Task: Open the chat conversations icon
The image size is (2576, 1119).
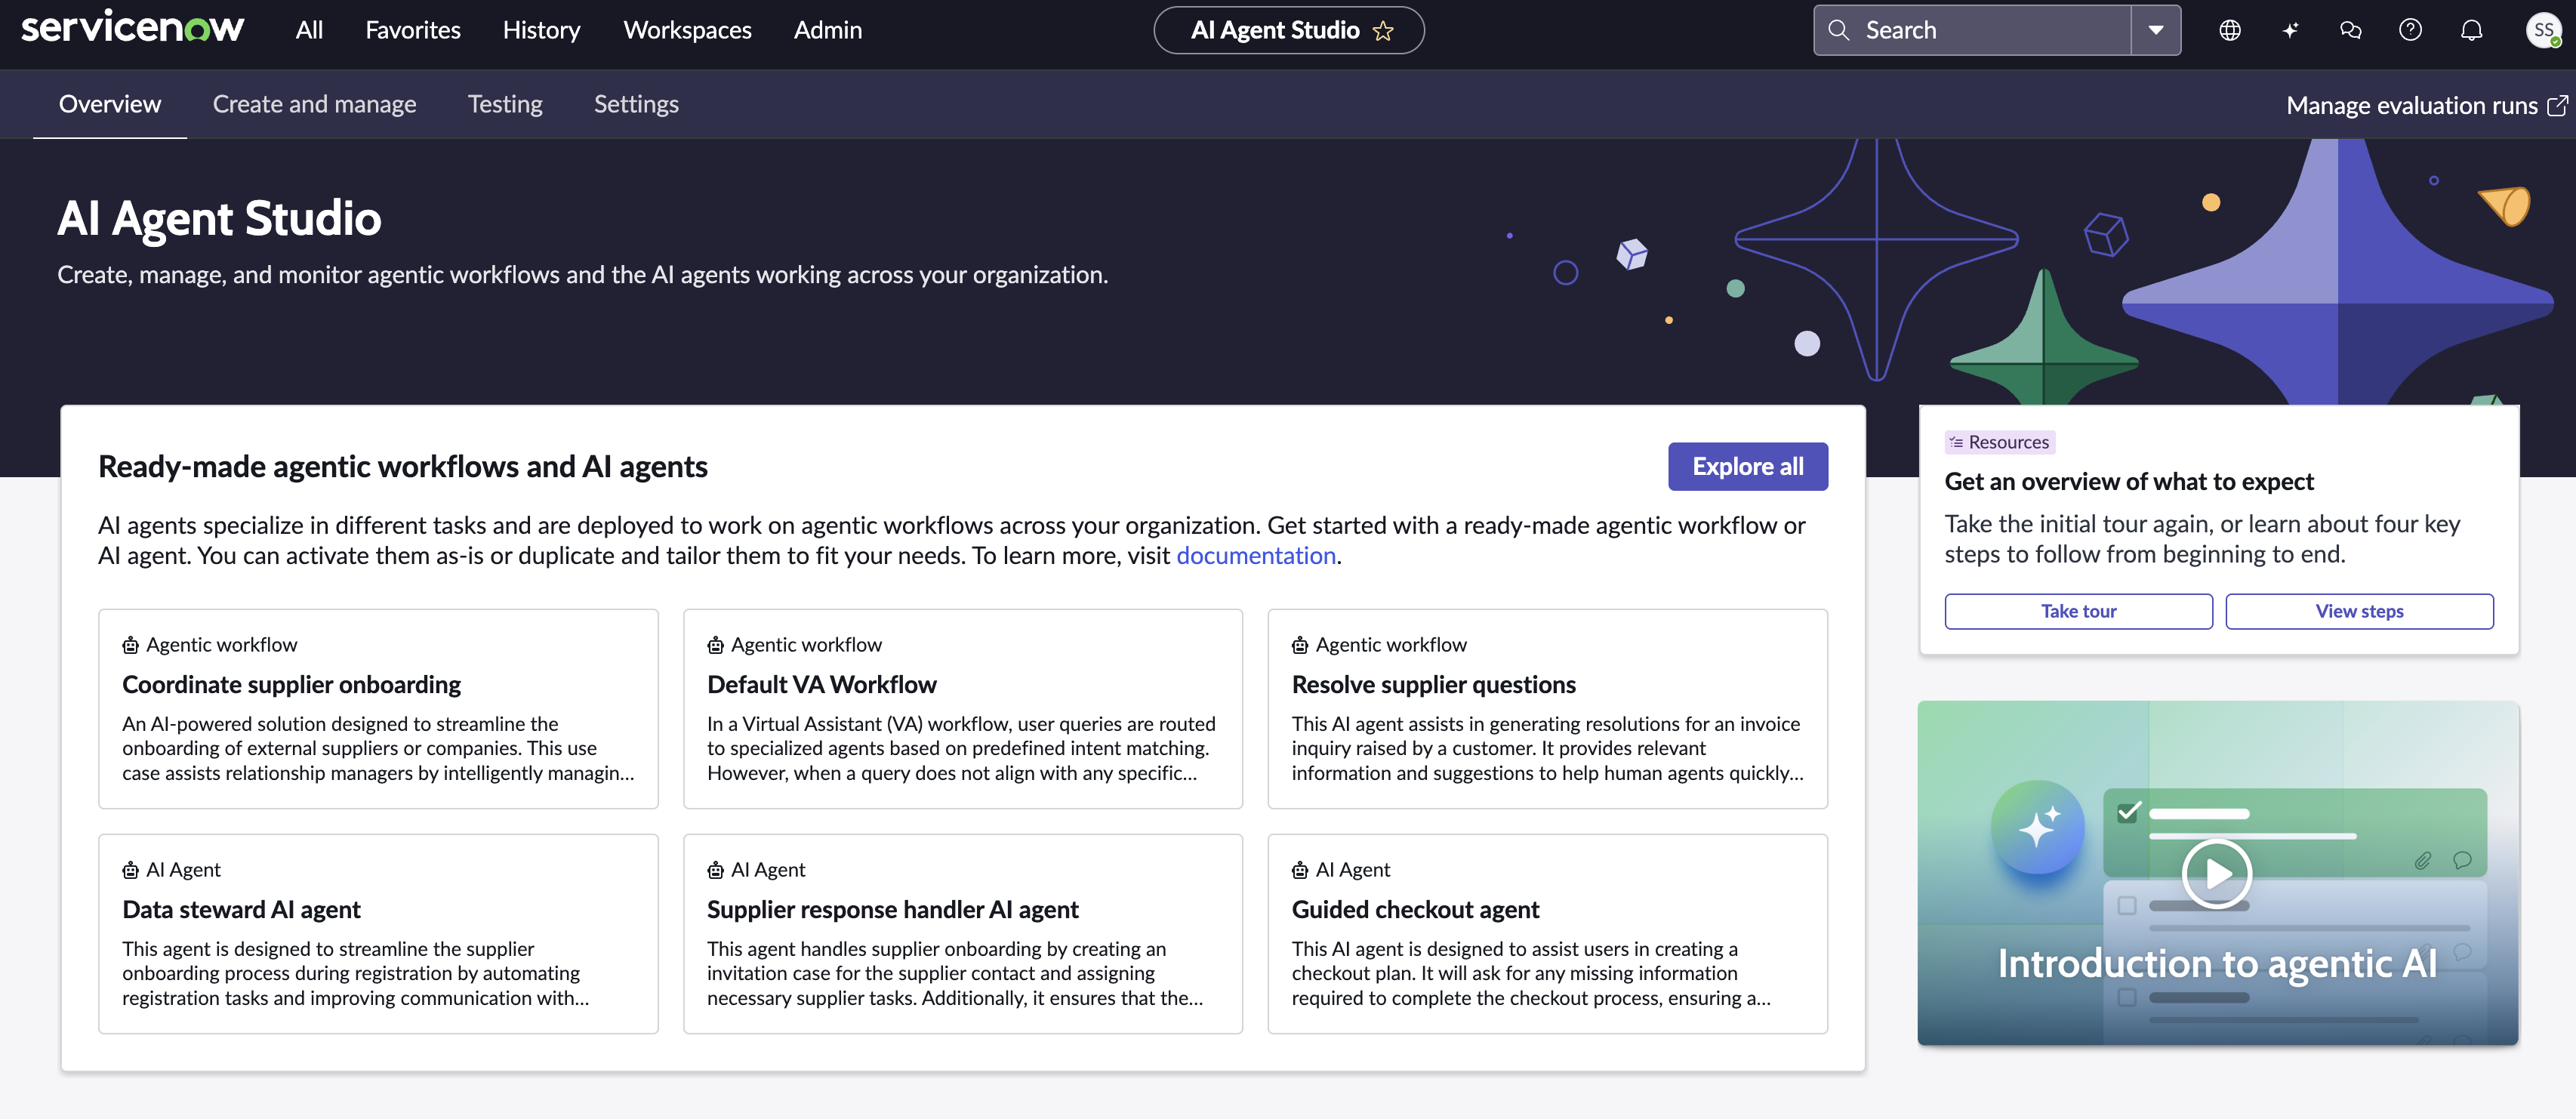Action: click(x=2350, y=30)
